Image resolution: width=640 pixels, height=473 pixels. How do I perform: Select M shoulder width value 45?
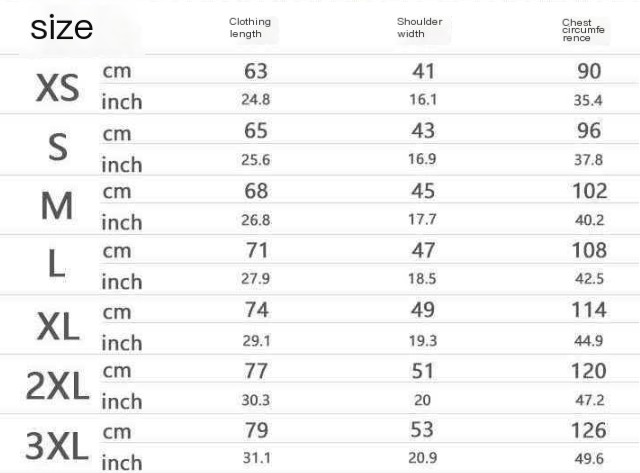[424, 191]
